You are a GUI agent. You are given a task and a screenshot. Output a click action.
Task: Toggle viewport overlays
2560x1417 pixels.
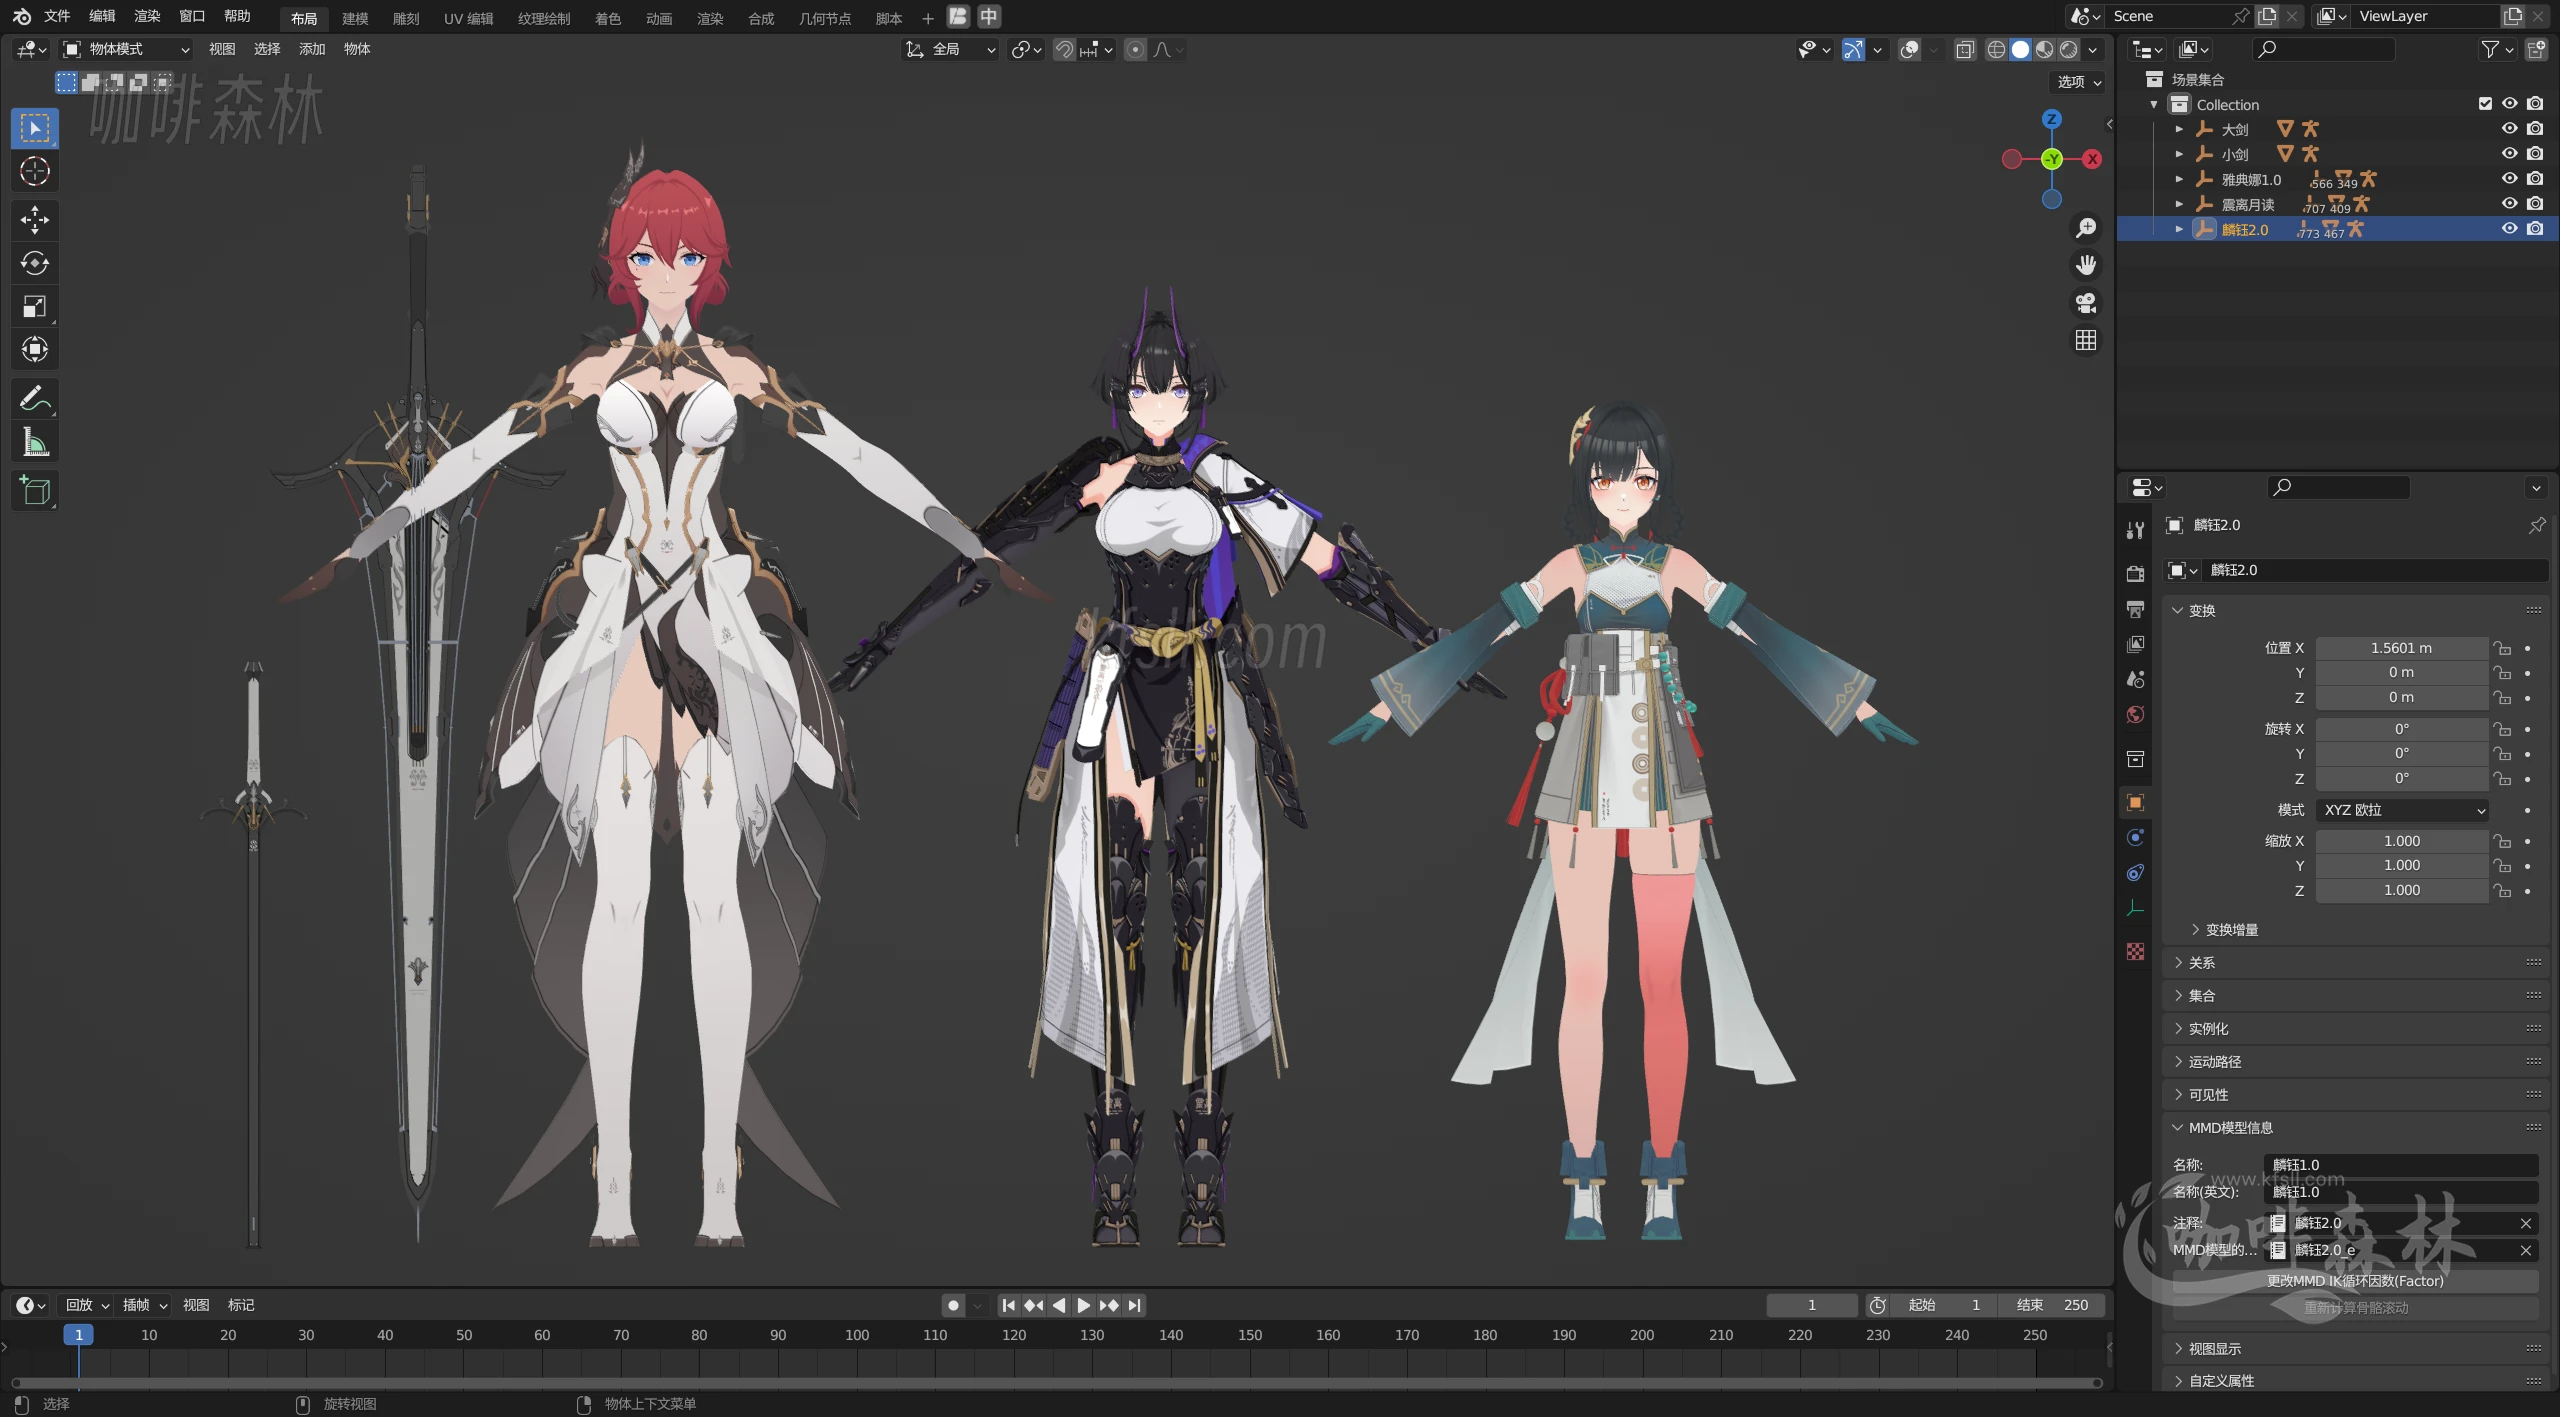click(x=1909, y=49)
